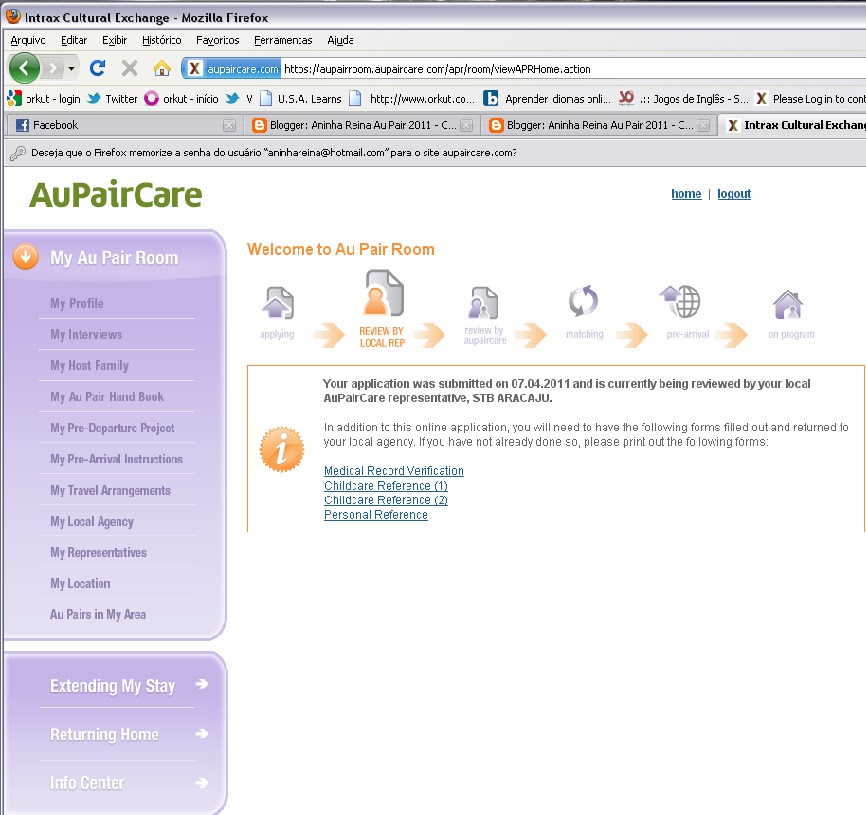Click the Forward navigation arrow
Viewport: 866px width, 815px height.
tap(52, 68)
